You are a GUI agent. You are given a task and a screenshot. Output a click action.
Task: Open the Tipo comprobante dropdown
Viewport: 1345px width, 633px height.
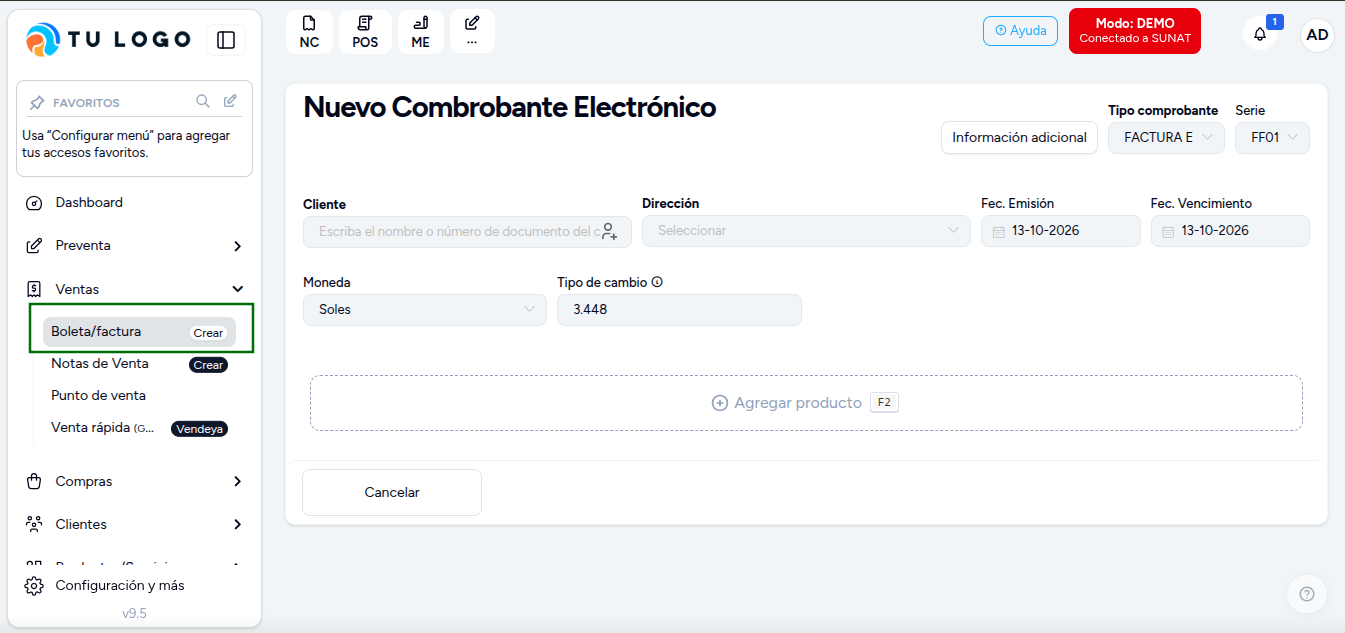click(1166, 138)
